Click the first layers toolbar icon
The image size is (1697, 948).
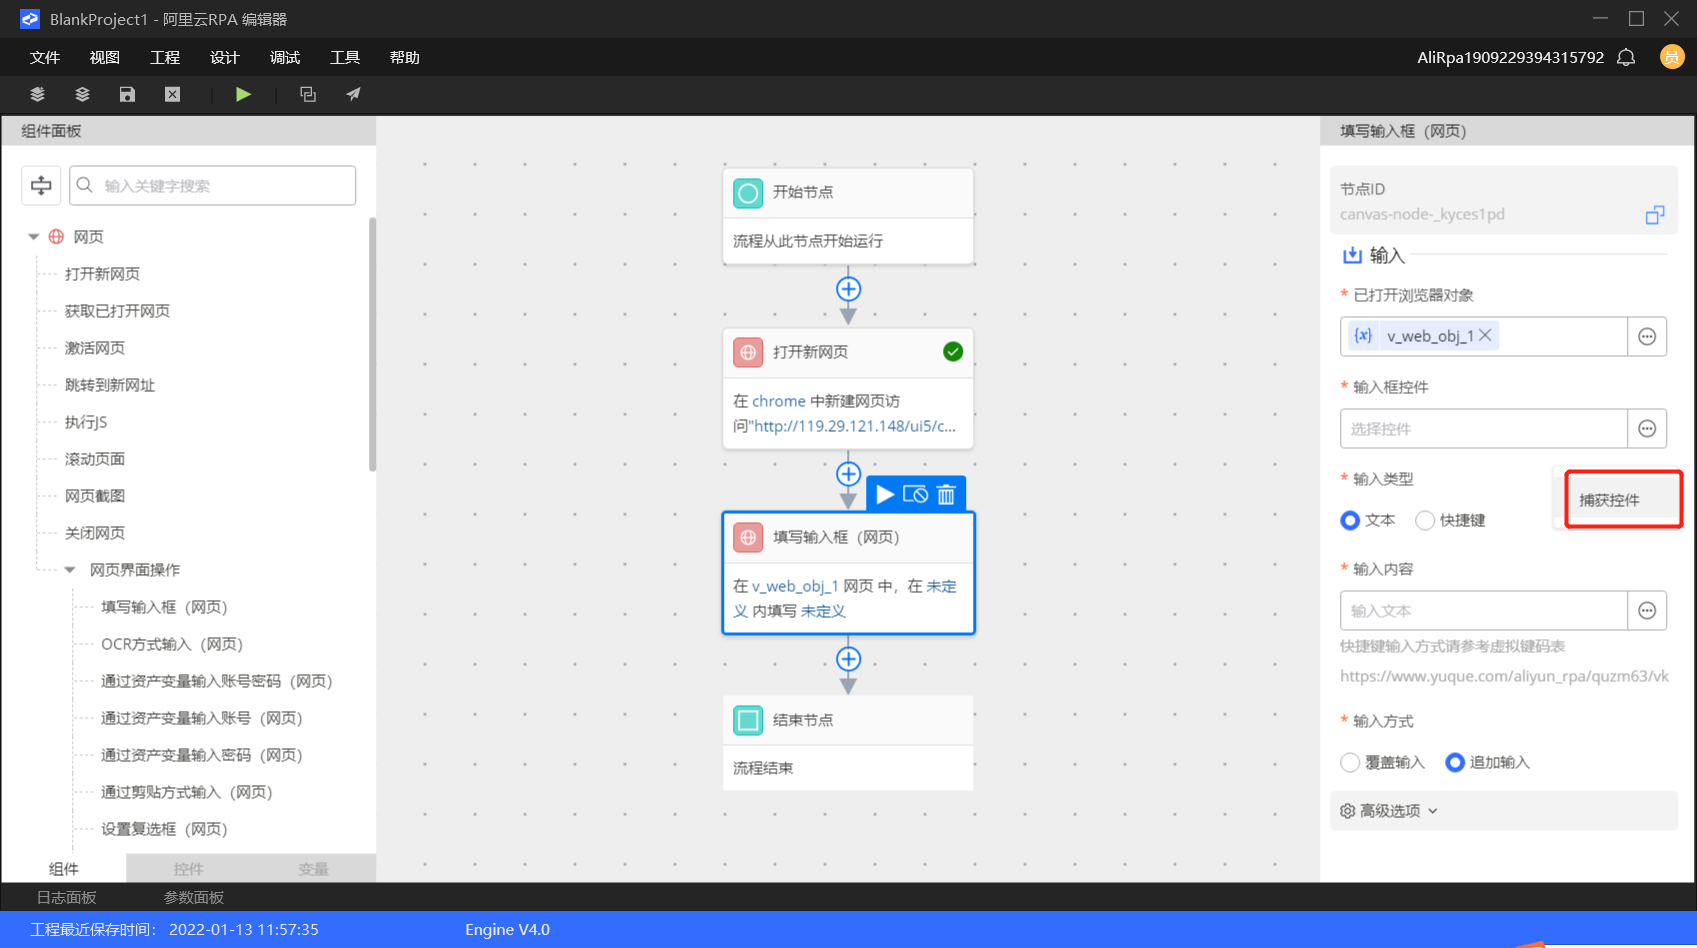(x=37, y=94)
